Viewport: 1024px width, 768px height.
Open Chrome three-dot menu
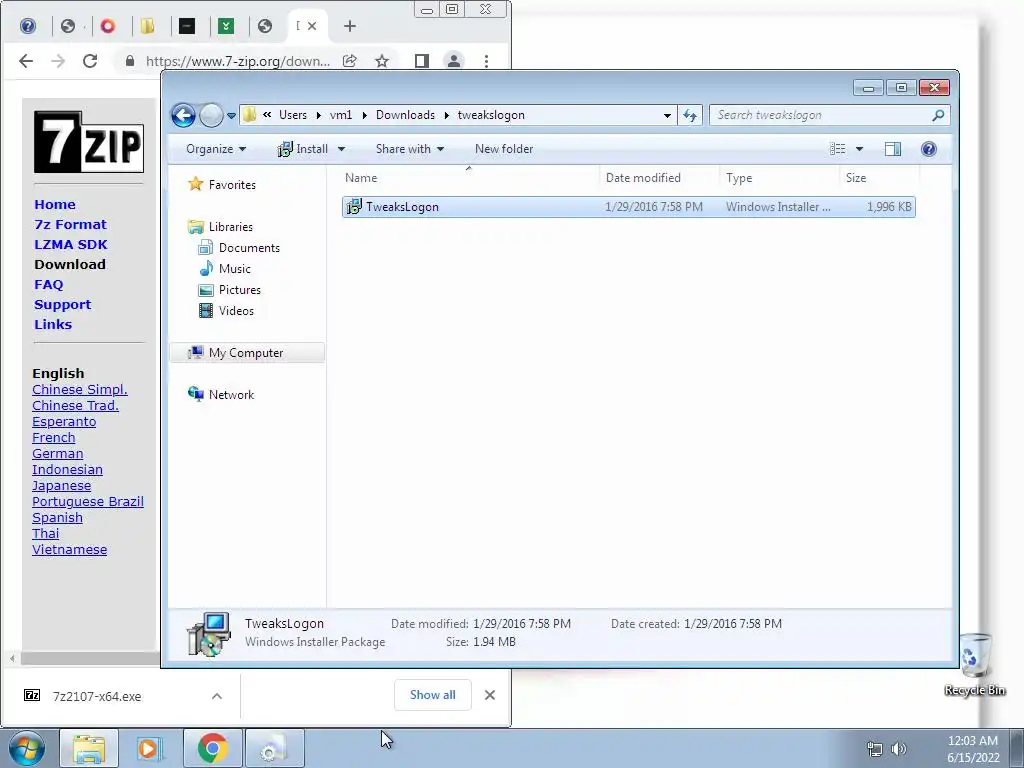pos(486,61)
